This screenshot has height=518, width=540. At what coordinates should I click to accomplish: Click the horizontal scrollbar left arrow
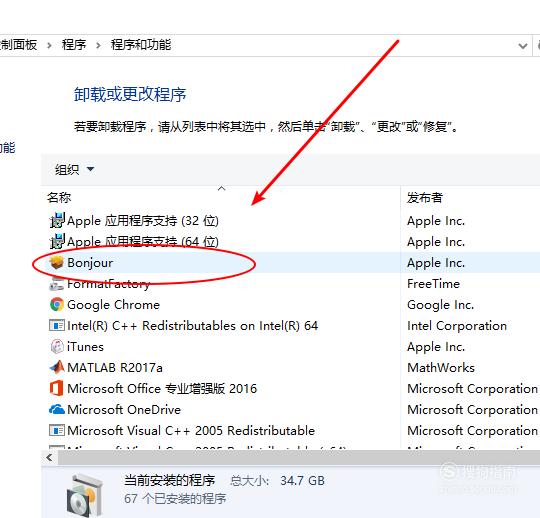coord(50,458)
